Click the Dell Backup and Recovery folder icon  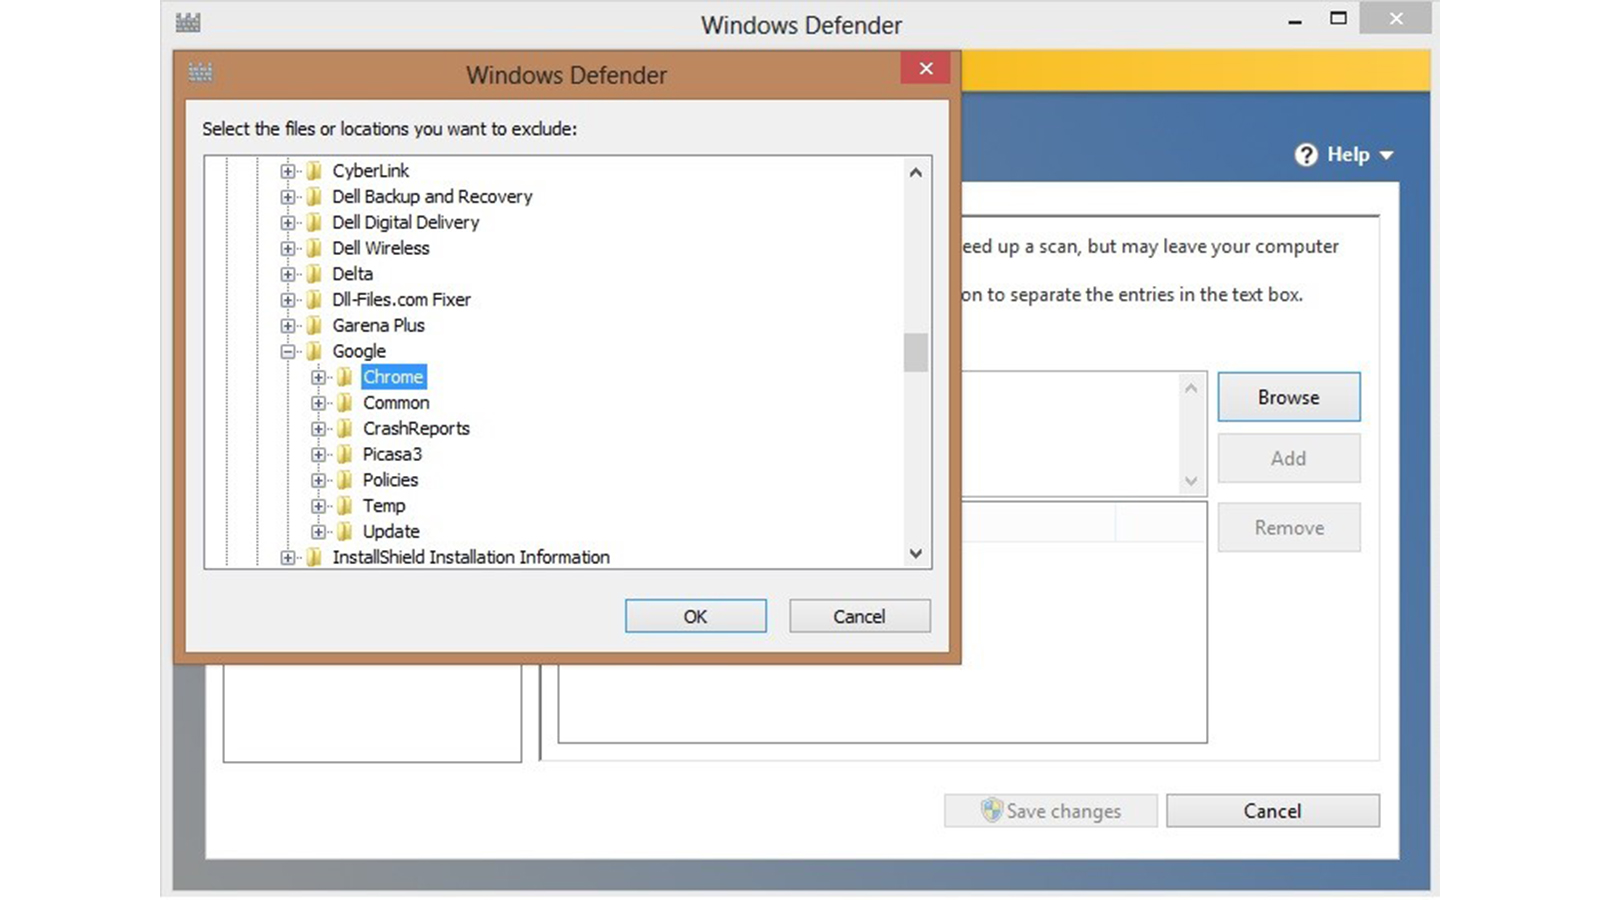[314, 197]
